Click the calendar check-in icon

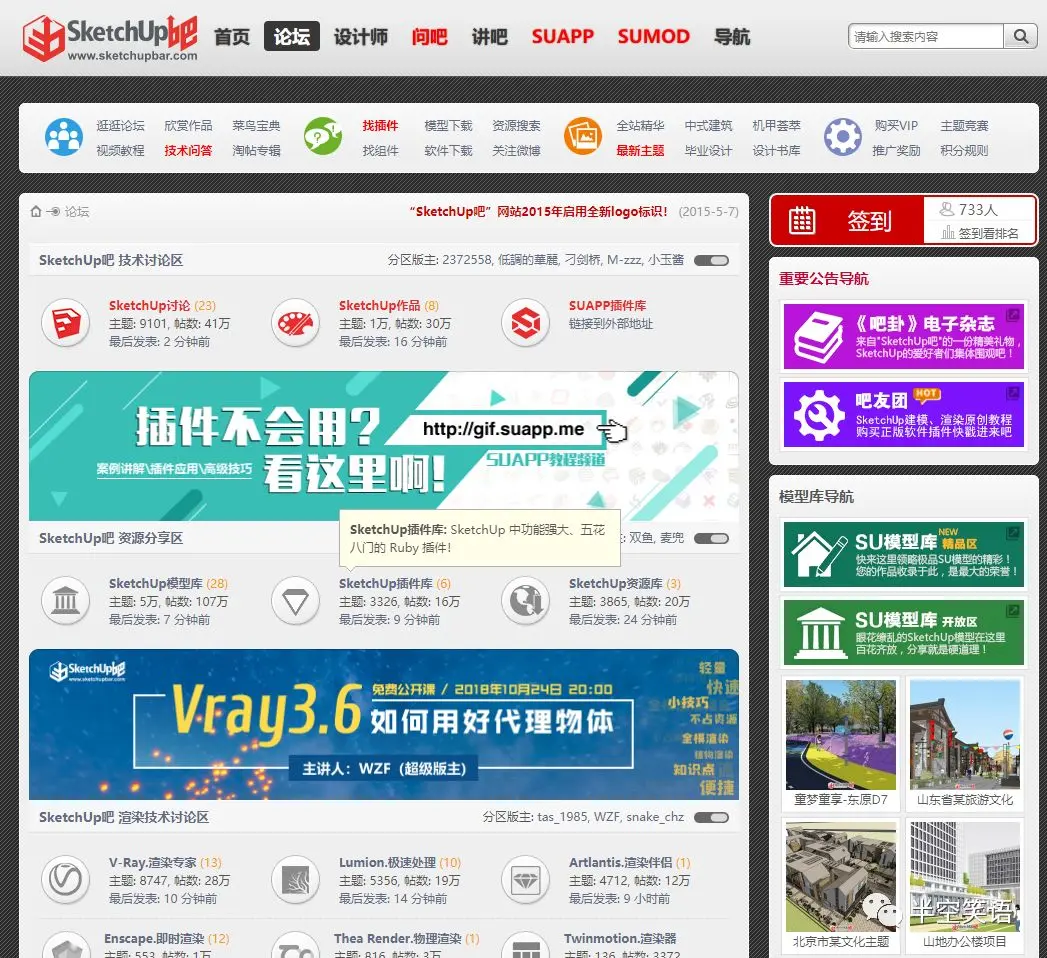point(801,220)
